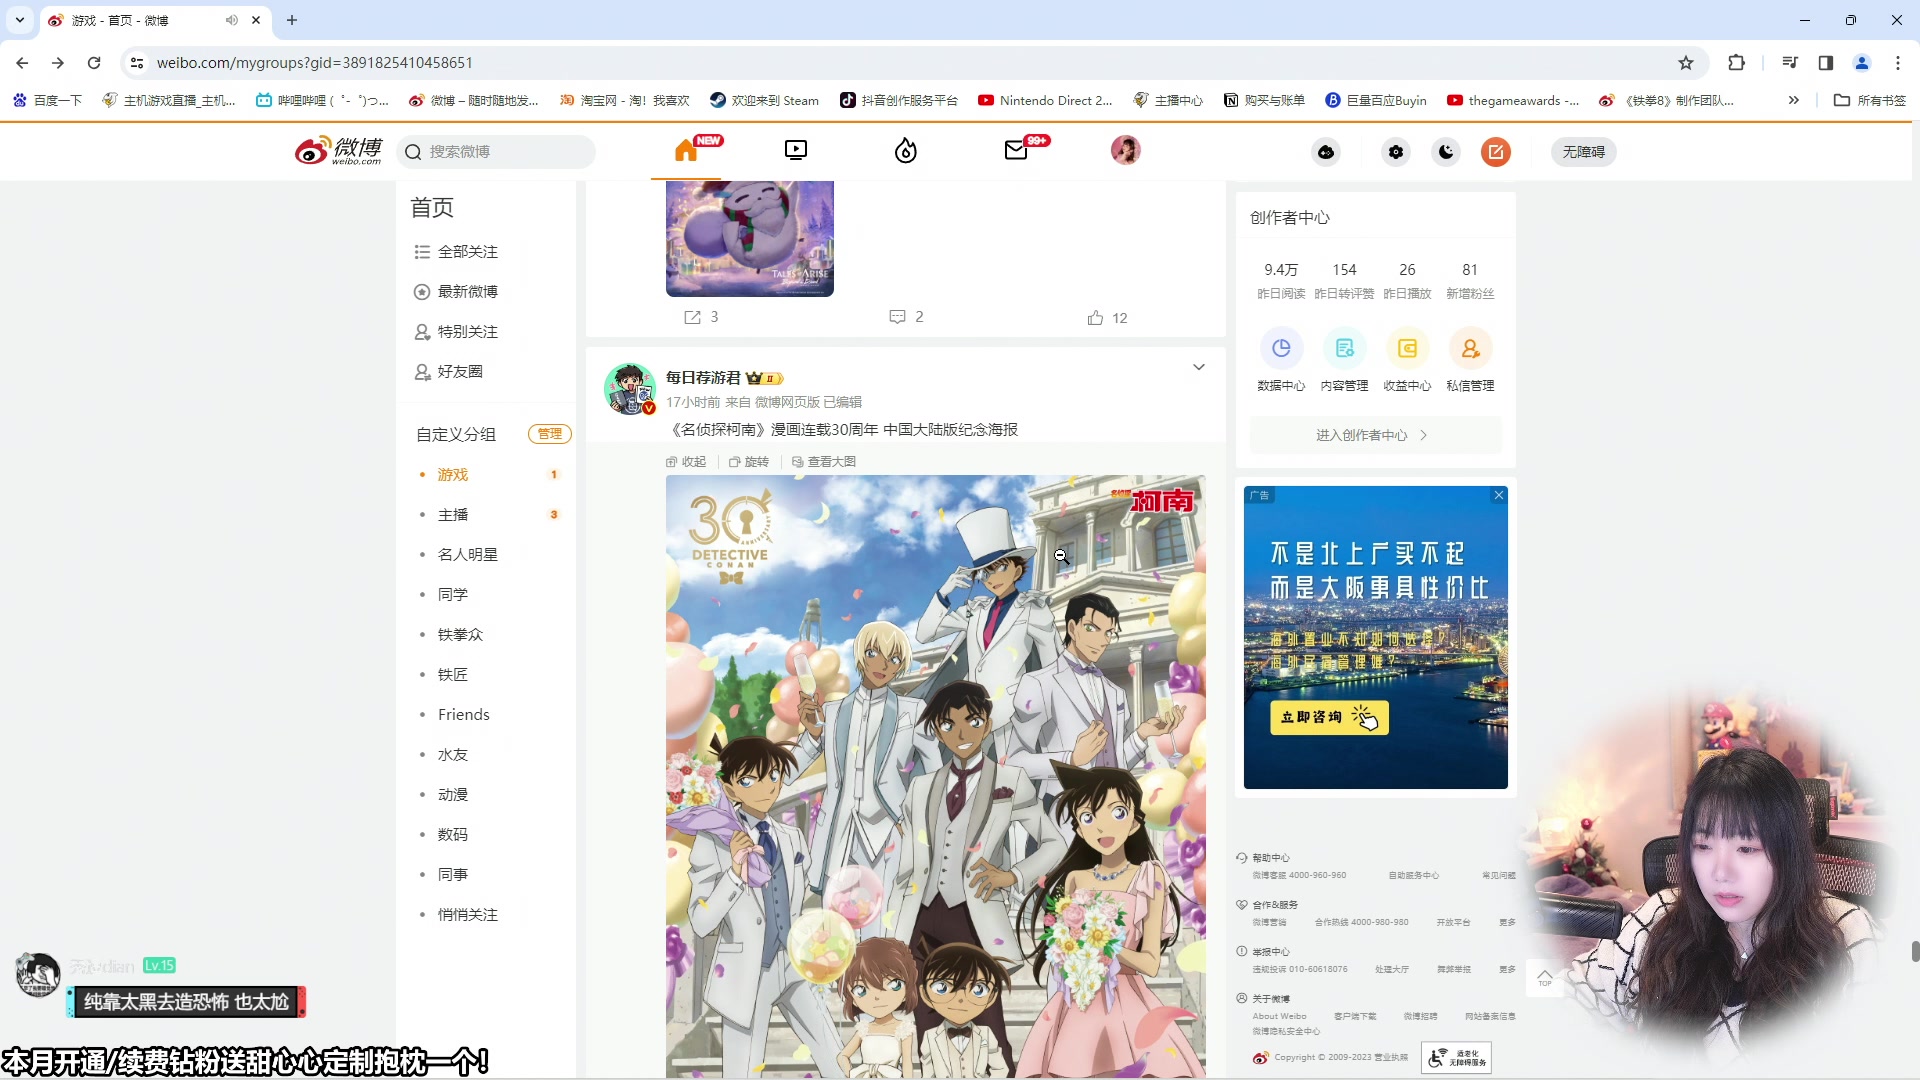Go to homepage via the house icon

coord(687,151)
